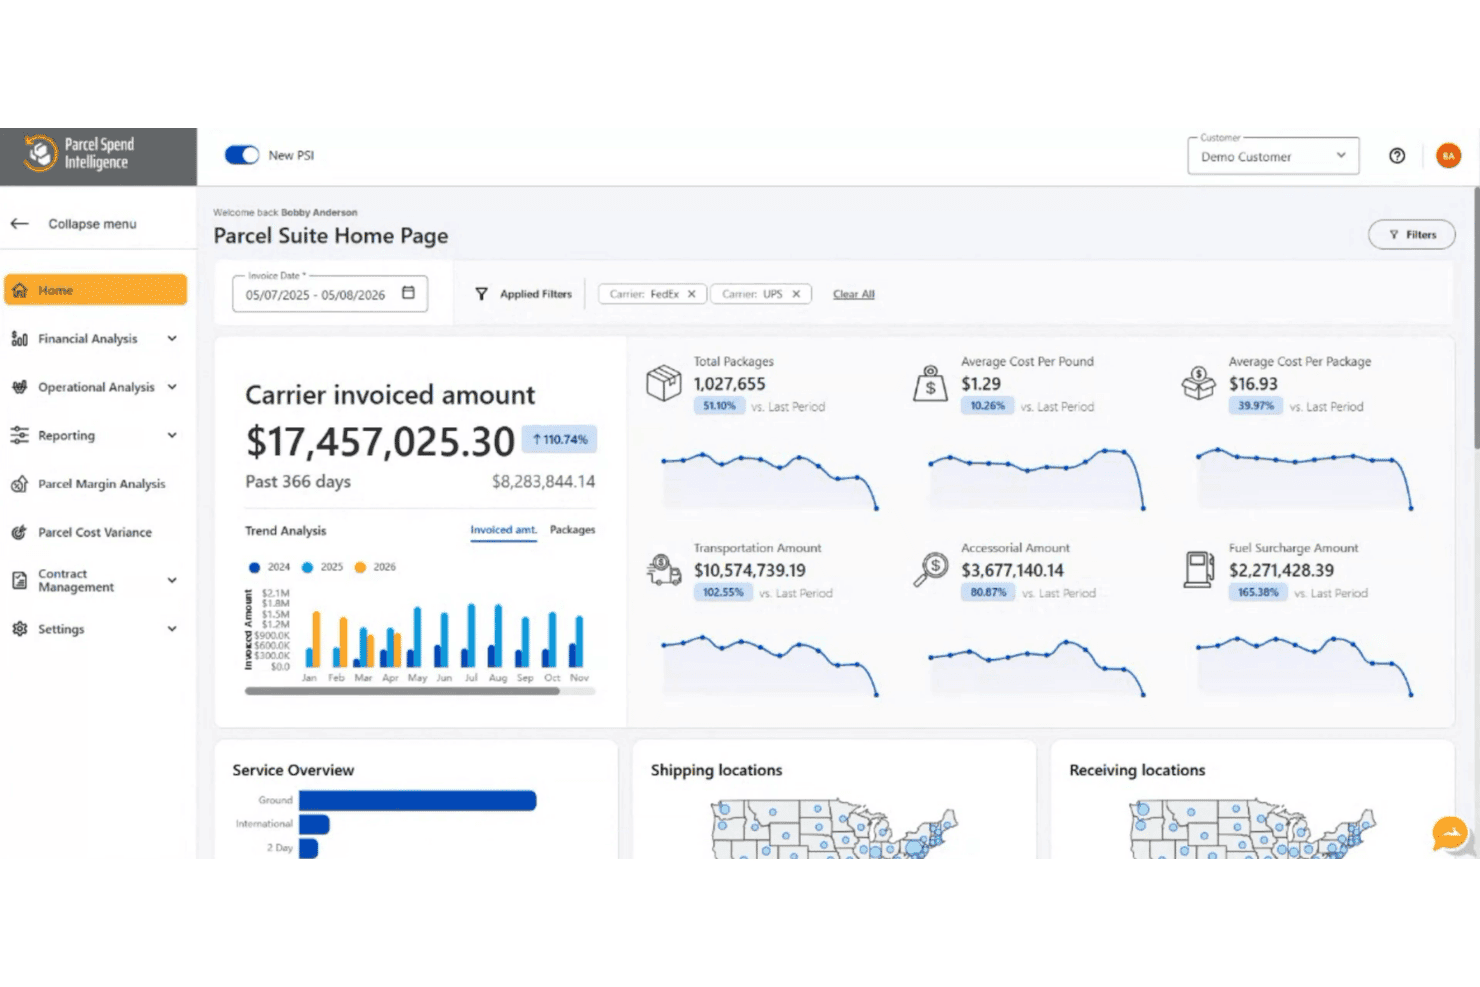This screenshot has height=987, width=1480.
Task: Toggle the New PSI switch
Action: pos(242,155)
